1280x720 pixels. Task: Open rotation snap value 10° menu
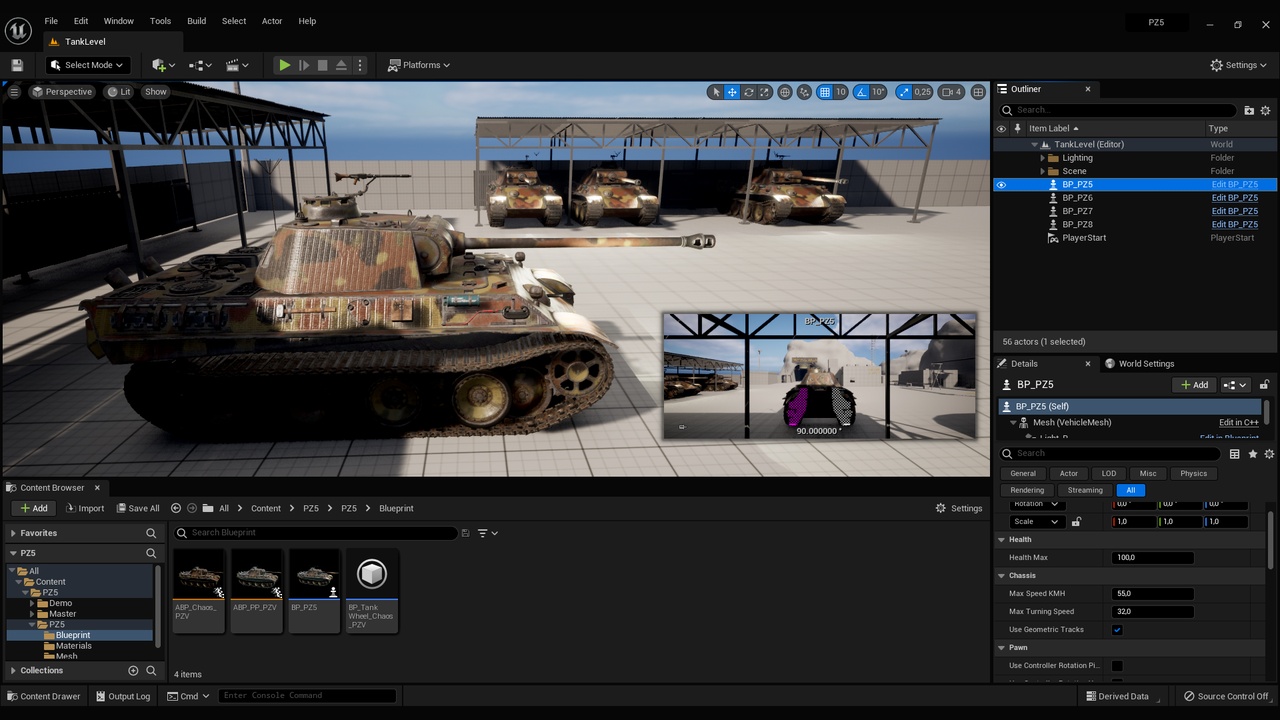[x=878, y=92]
